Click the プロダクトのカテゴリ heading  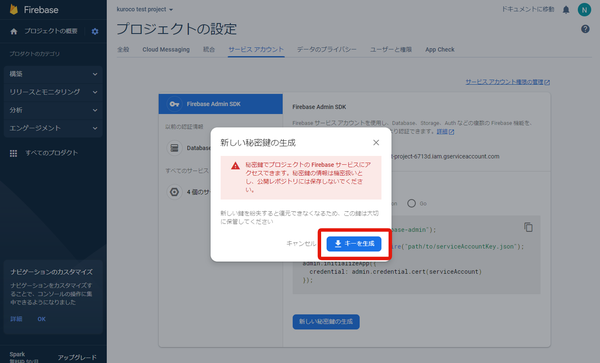click(x=34, y=54)
